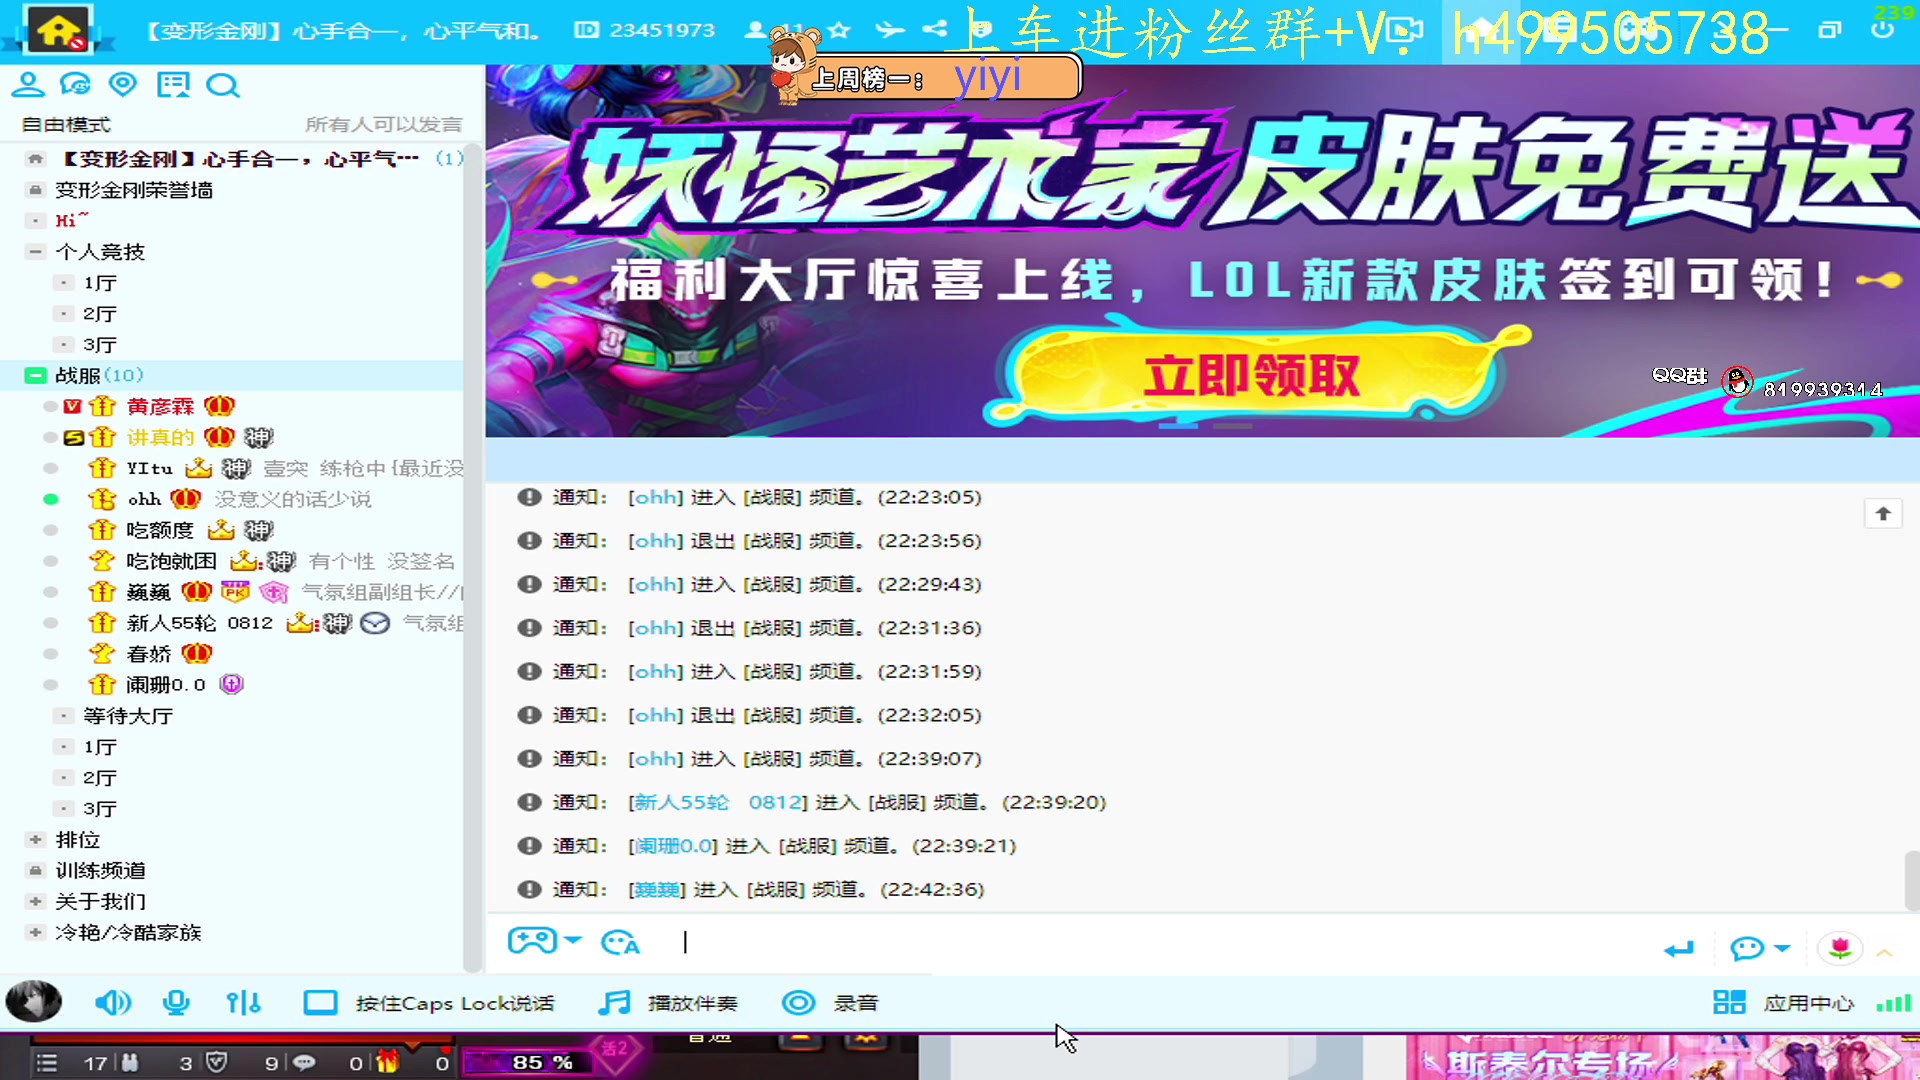The image size is (1920, 1080).
Task: Select user YItu in channel list
Action: click(149, 468)
